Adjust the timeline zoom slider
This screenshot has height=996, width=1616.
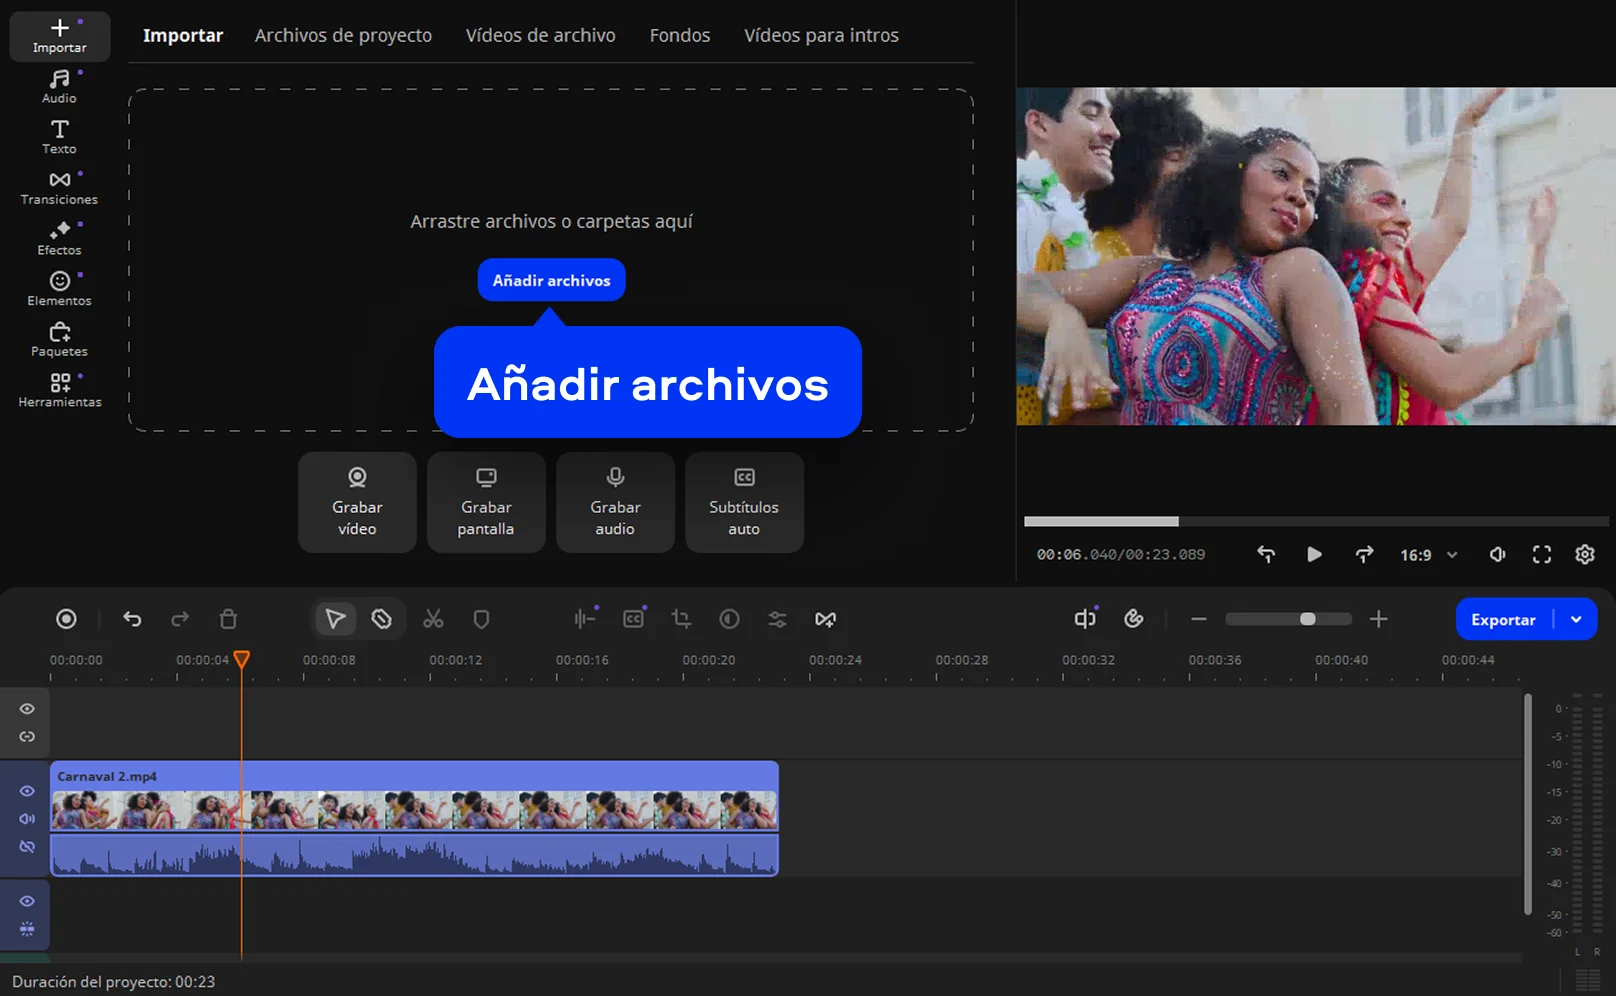click(x=1307, y=619)
